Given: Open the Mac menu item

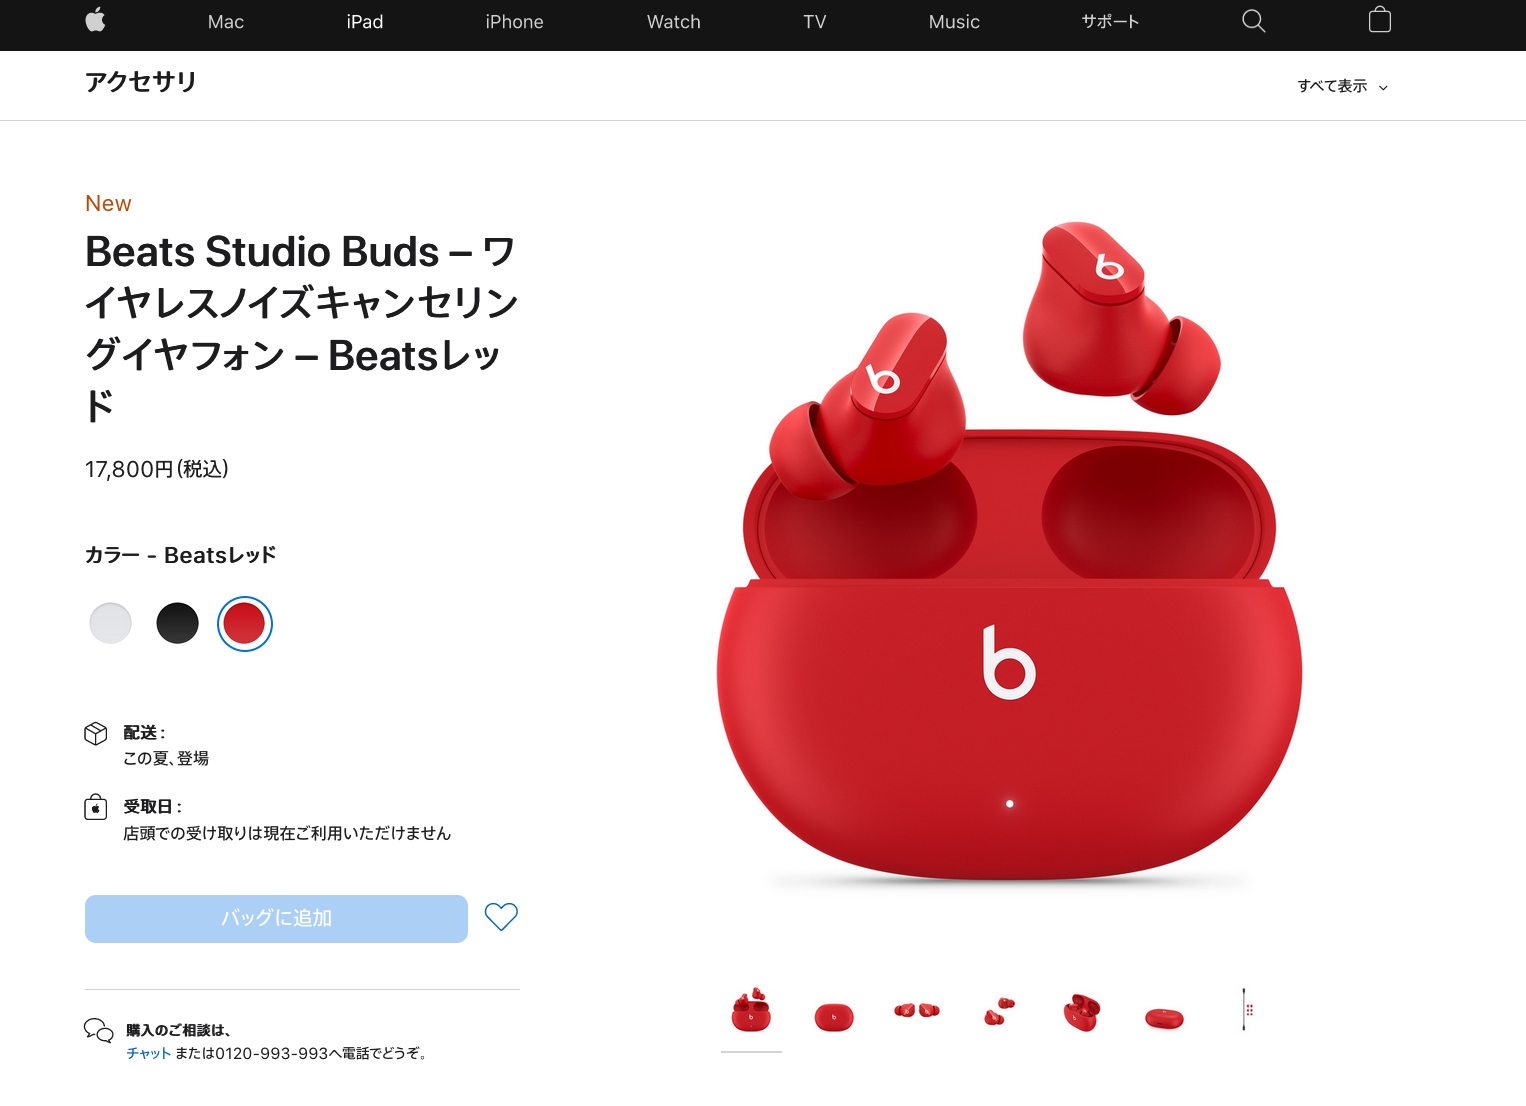Looking at the screenshot, I should coord(226,22).
